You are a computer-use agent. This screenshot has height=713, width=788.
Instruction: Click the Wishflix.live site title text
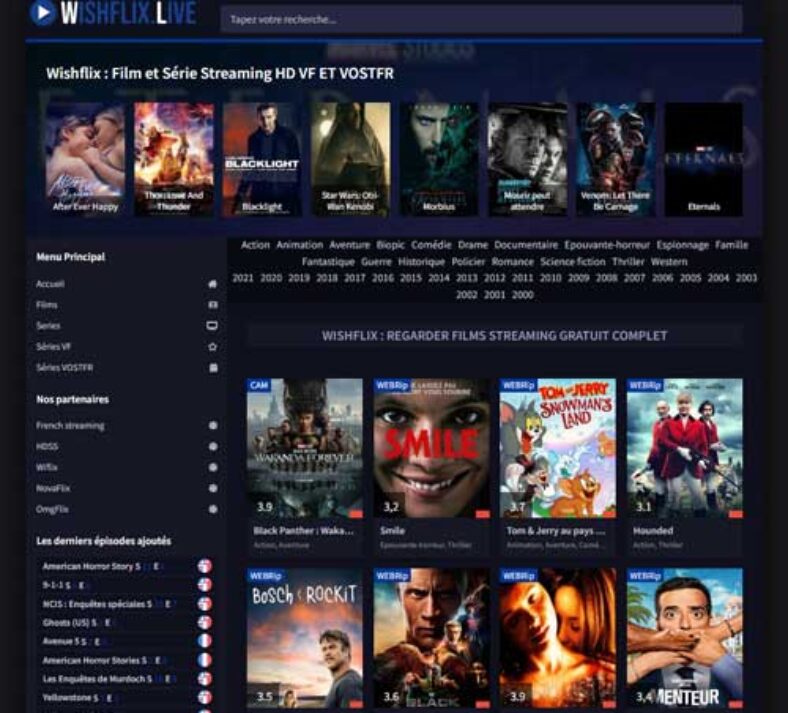tap(128, 13)
